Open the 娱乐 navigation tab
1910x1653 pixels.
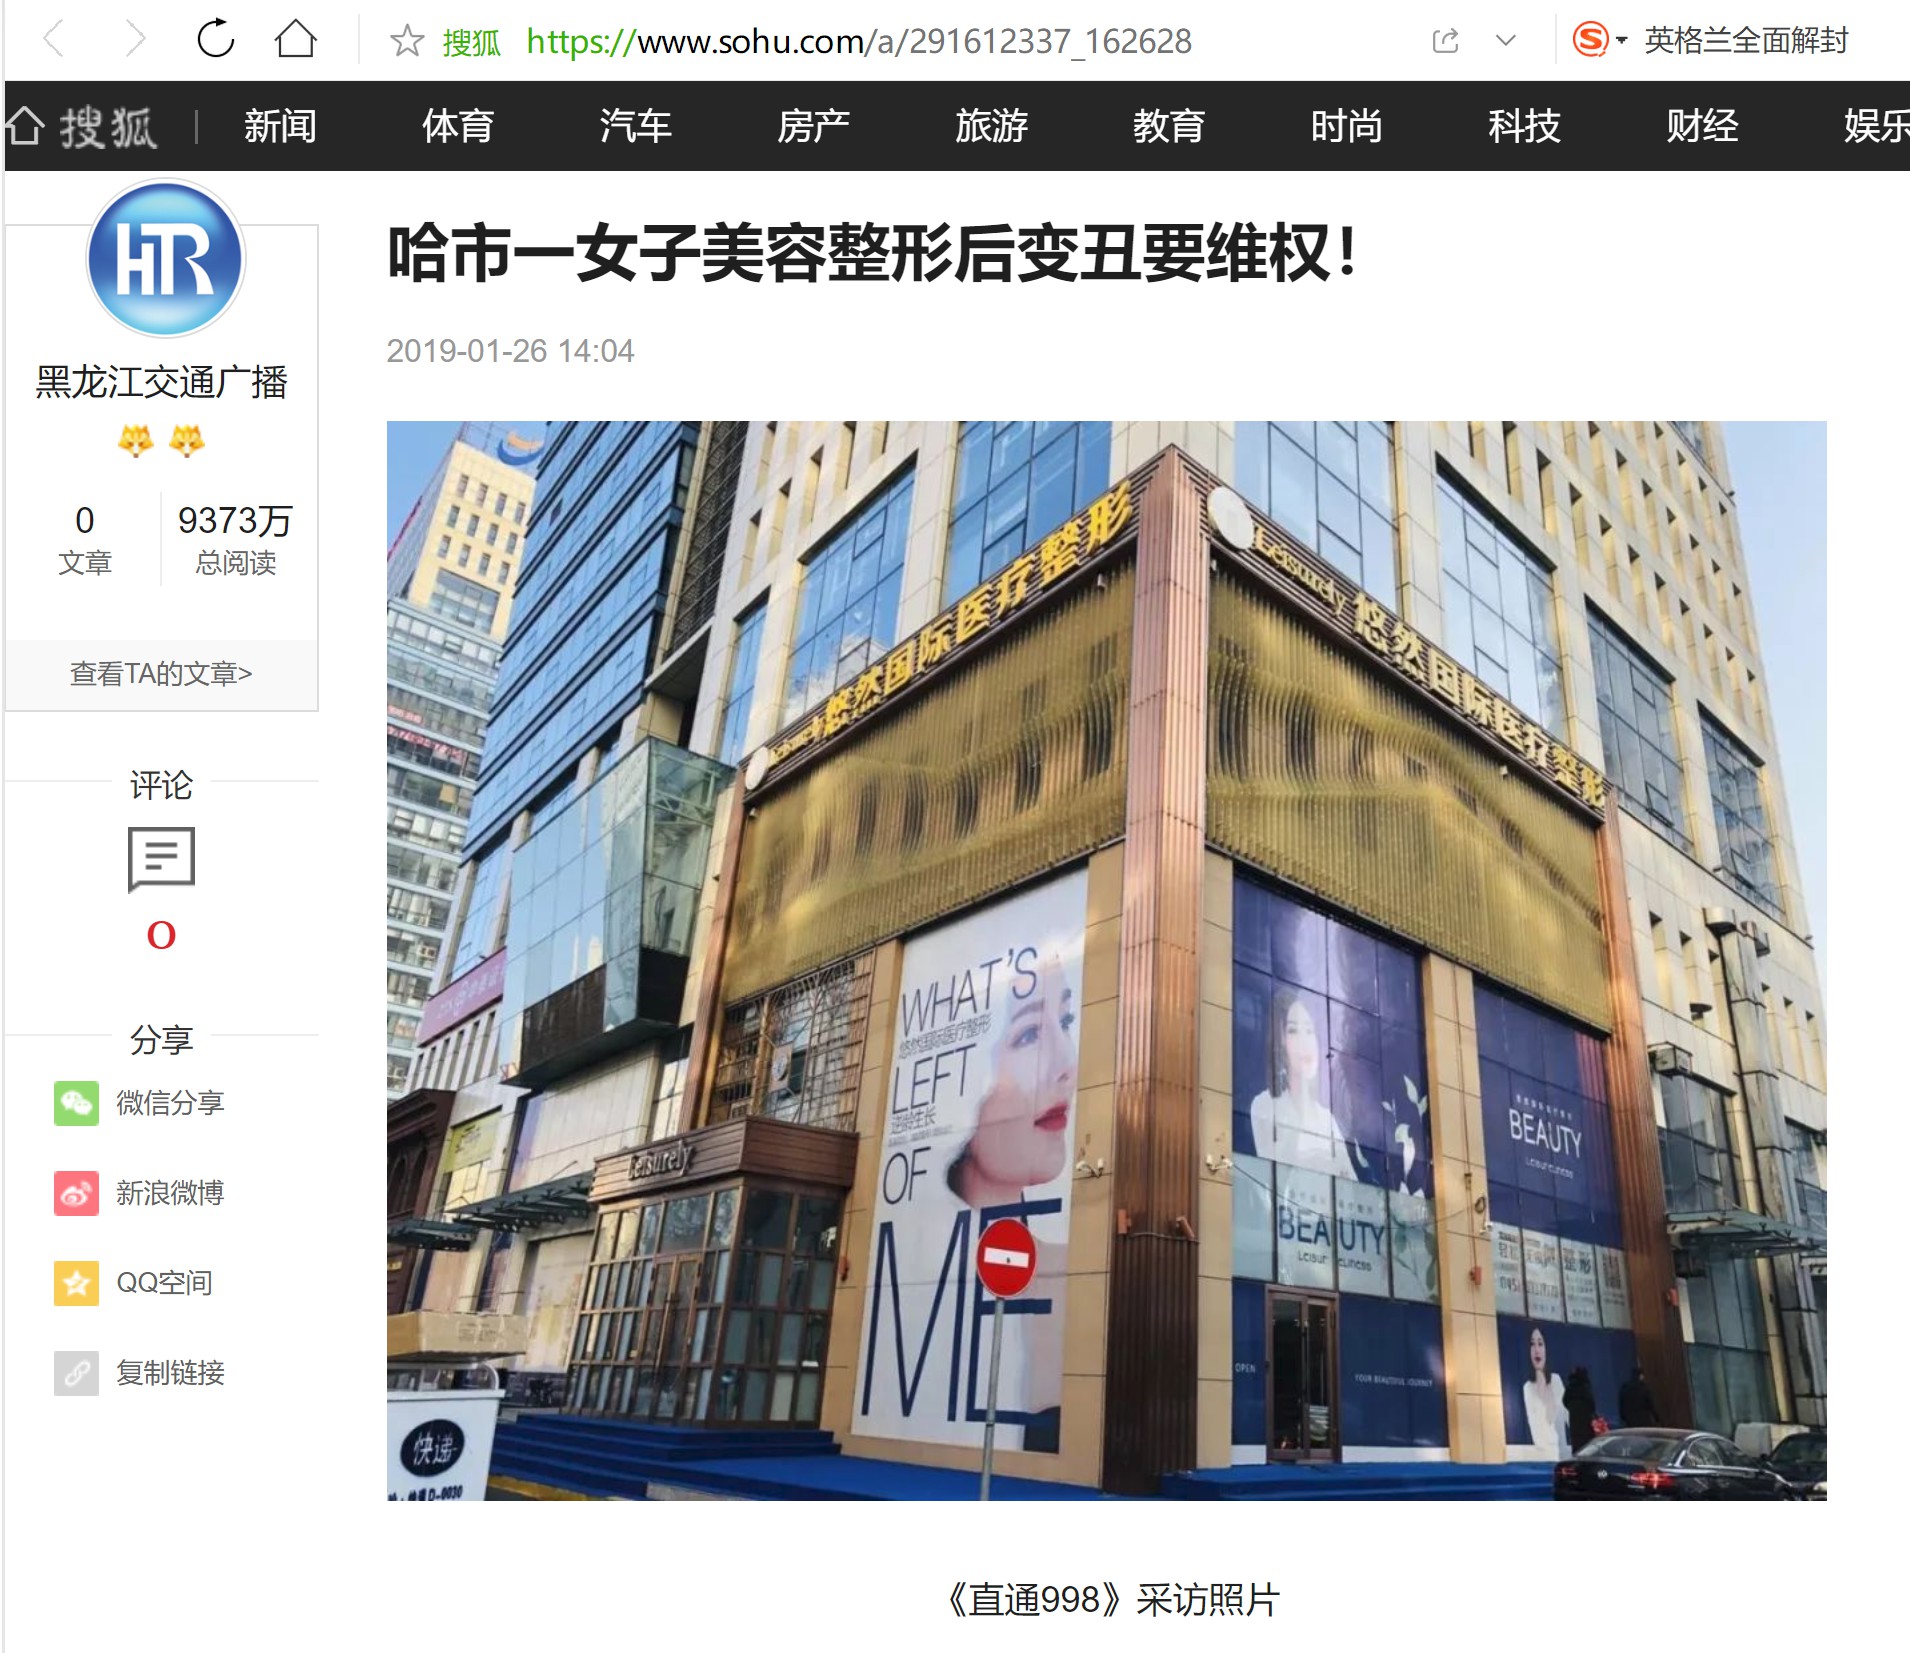[1877, 126]
